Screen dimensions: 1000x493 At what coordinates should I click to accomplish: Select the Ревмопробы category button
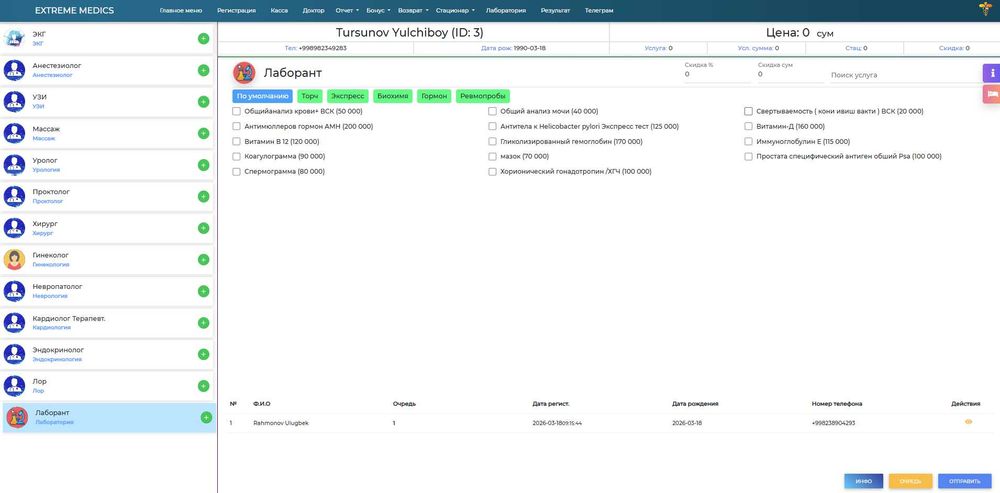coord(483,96)
